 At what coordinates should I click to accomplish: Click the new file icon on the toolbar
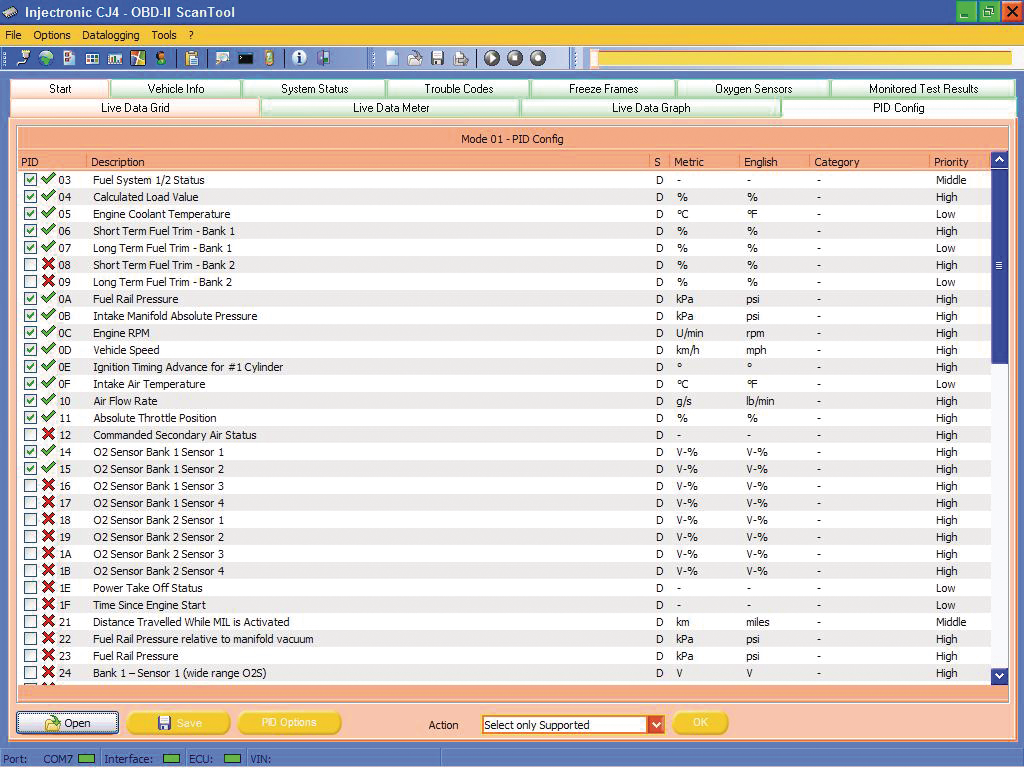click(391, 58)
